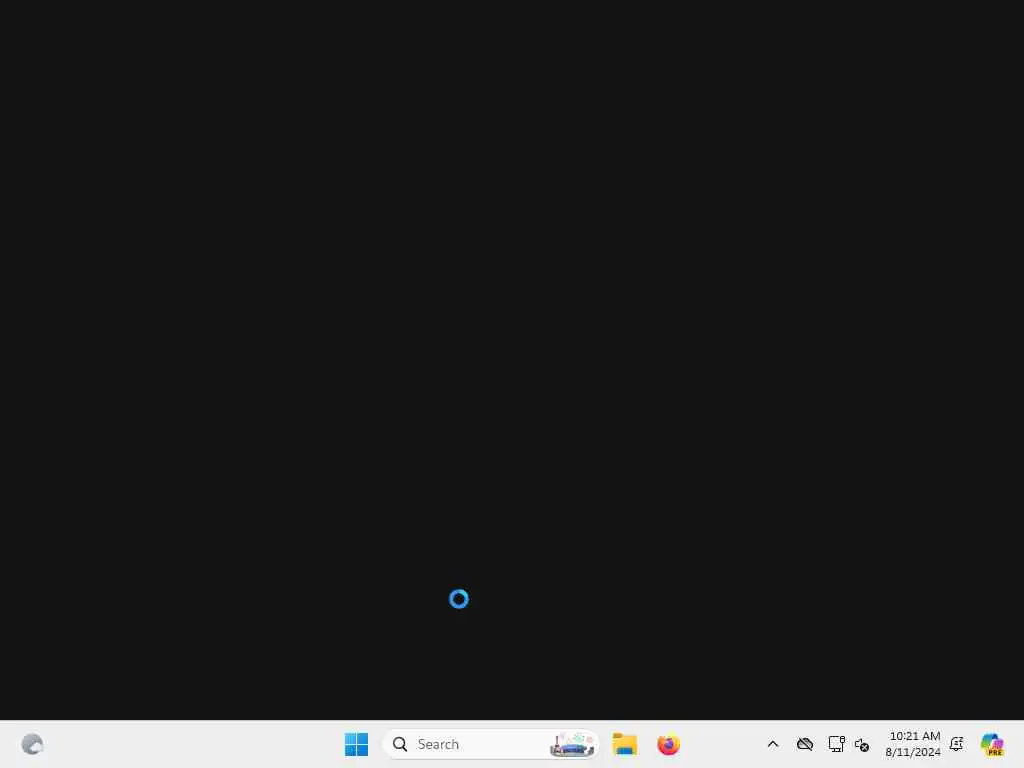Click the muted volume tray icon
The image size is (1024, 768).
[x=862, y=744]
